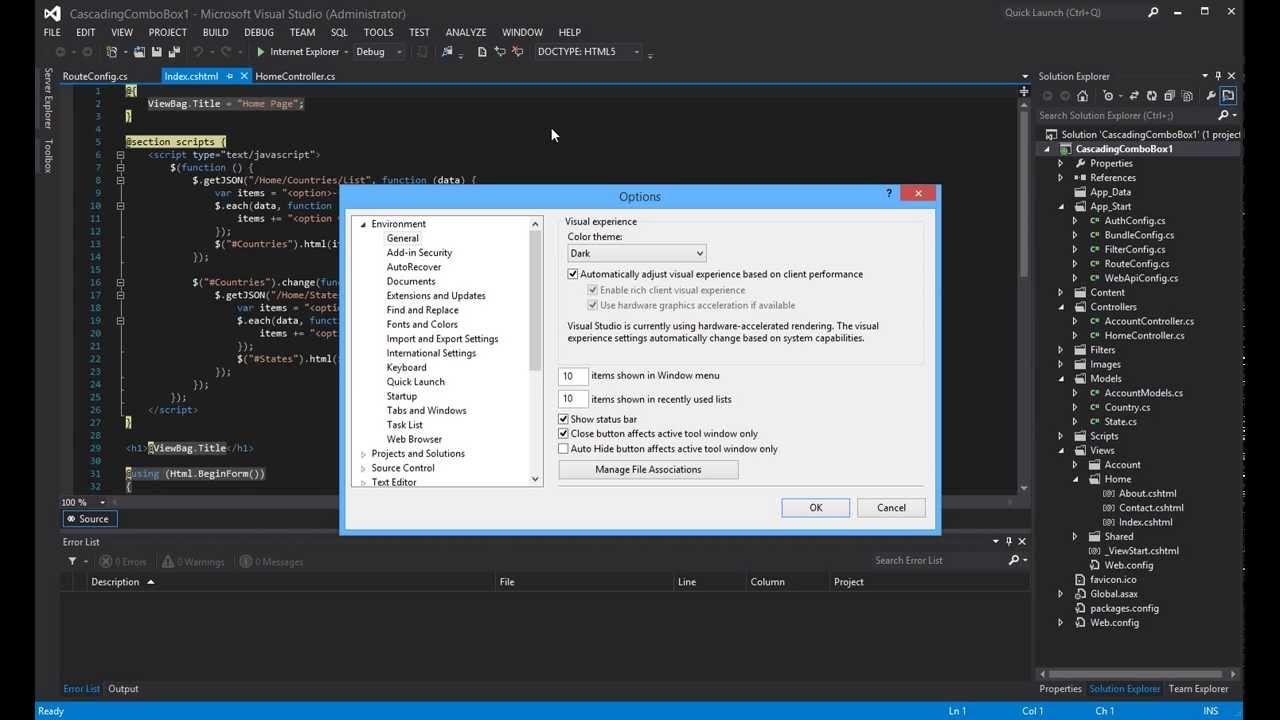Image resolution: width=1280 pixels, height=720 pixels.
Task: Click the Quick Launch search icon
Action: tap(1153, 13)
